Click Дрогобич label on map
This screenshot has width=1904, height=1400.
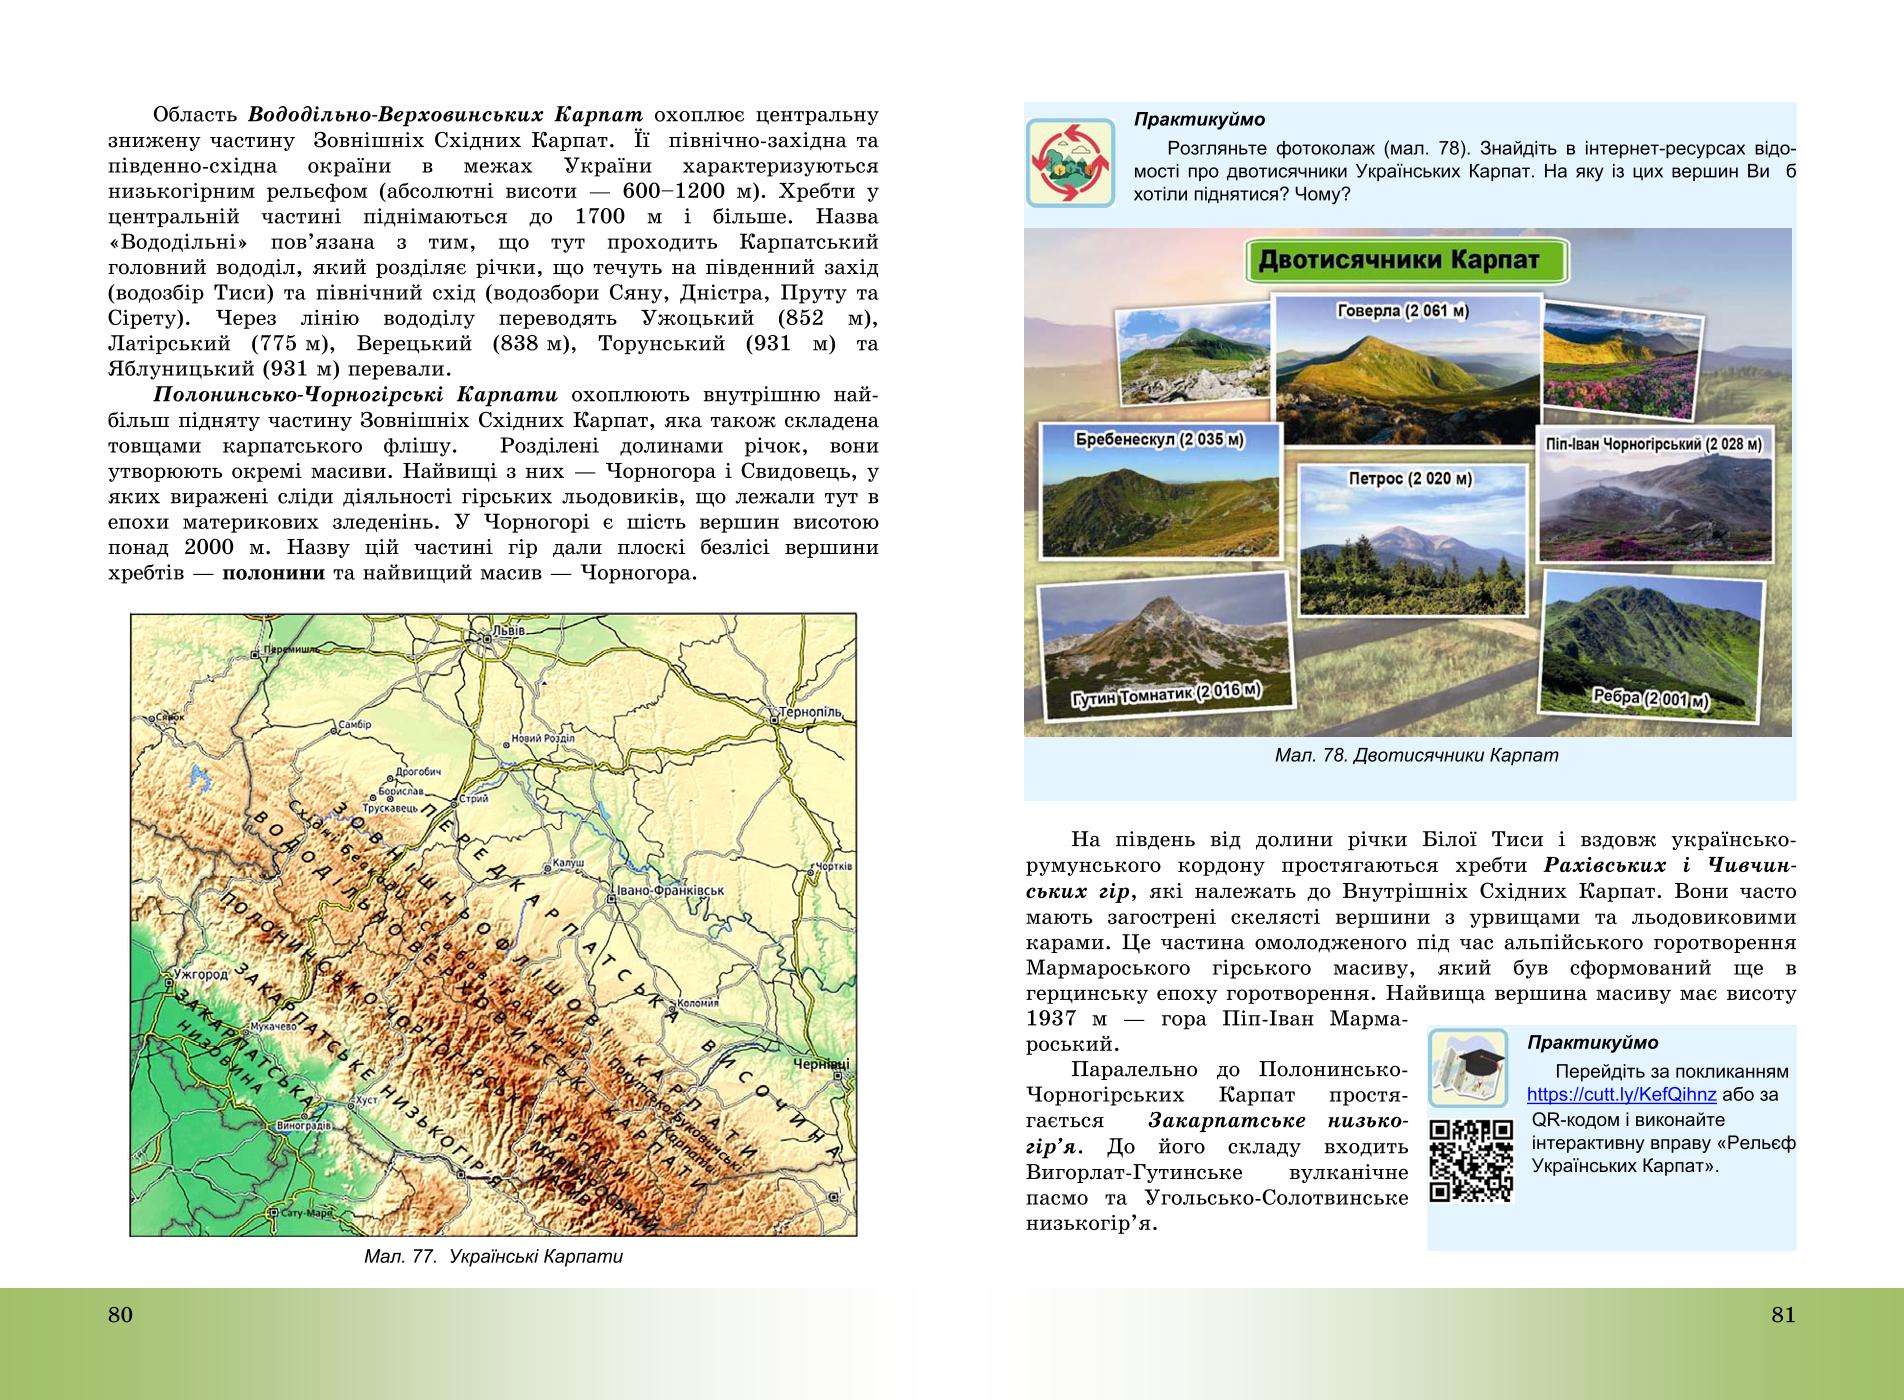[x=417, y=773]
